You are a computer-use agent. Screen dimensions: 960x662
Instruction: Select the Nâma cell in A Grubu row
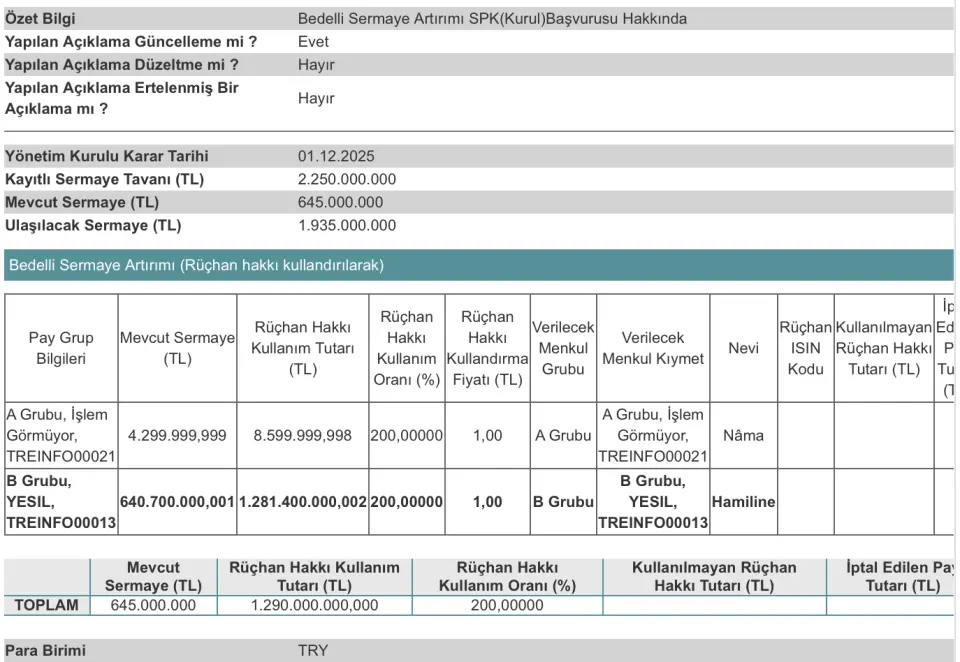743,436
